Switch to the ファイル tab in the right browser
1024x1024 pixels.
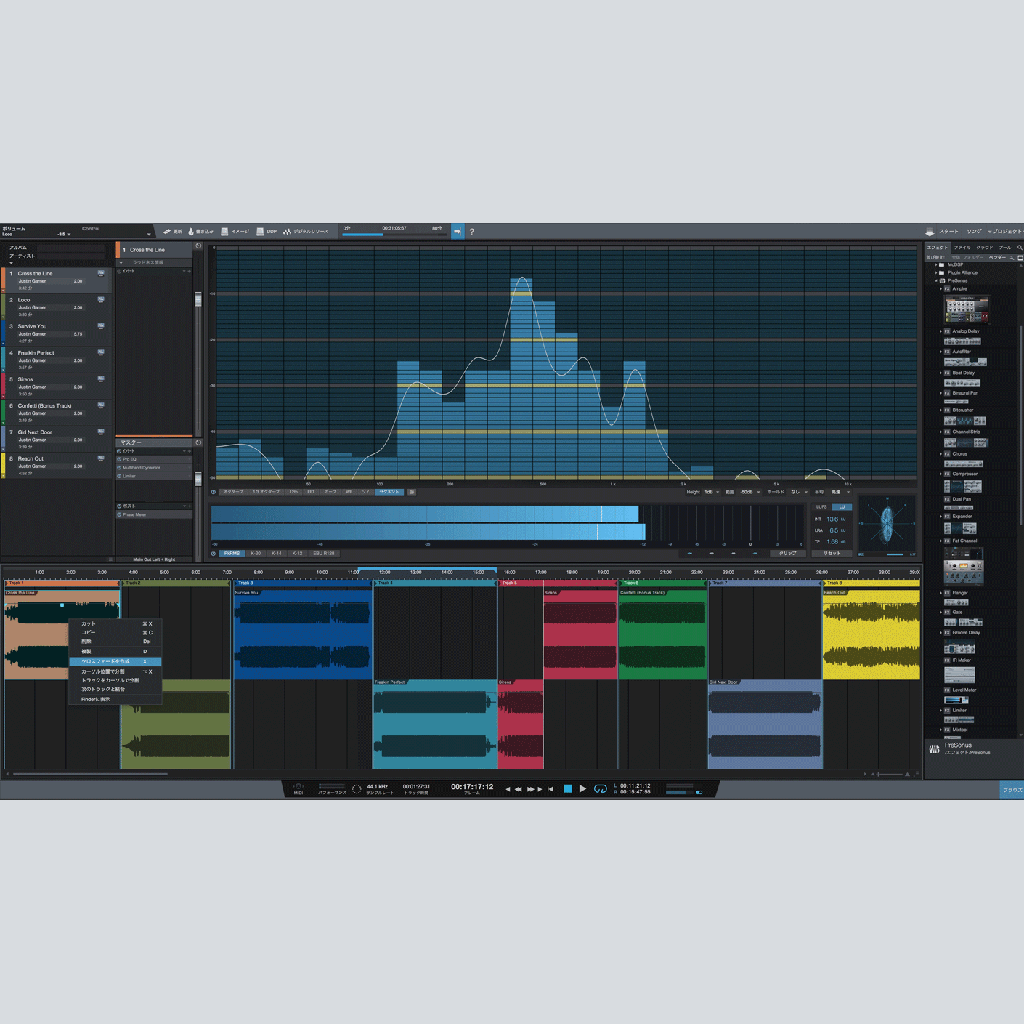point(963,248)
